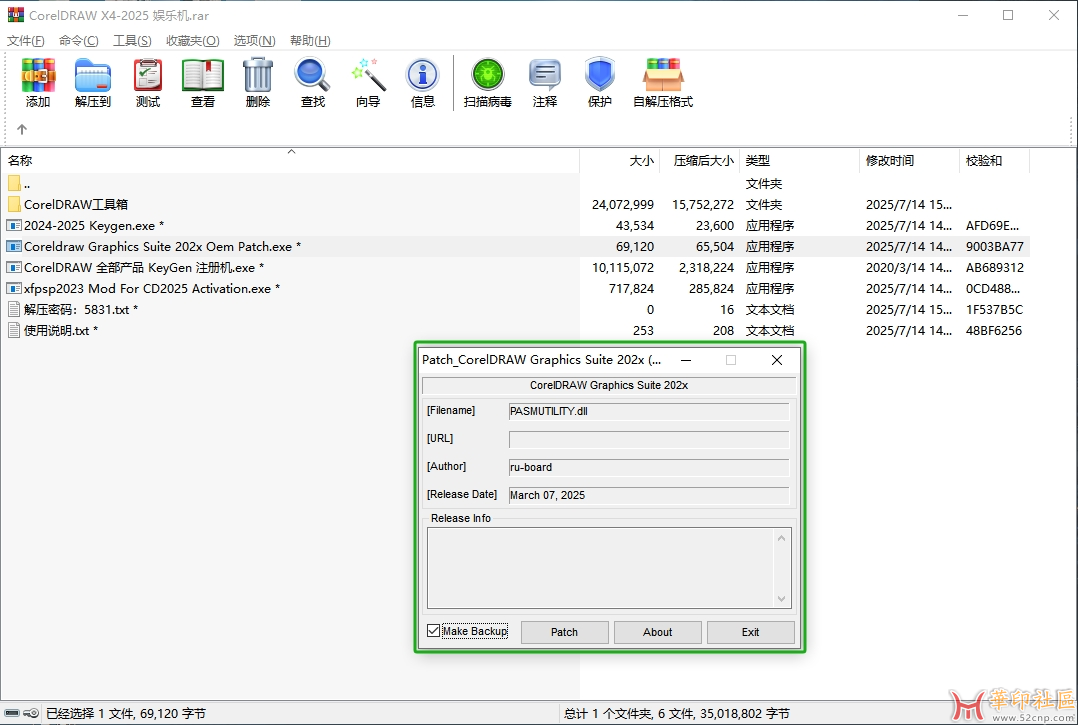Screen dimensions: 1078x725
Task: Toggle the Make Backup checkbox
Action: click(x=433, y=631)
